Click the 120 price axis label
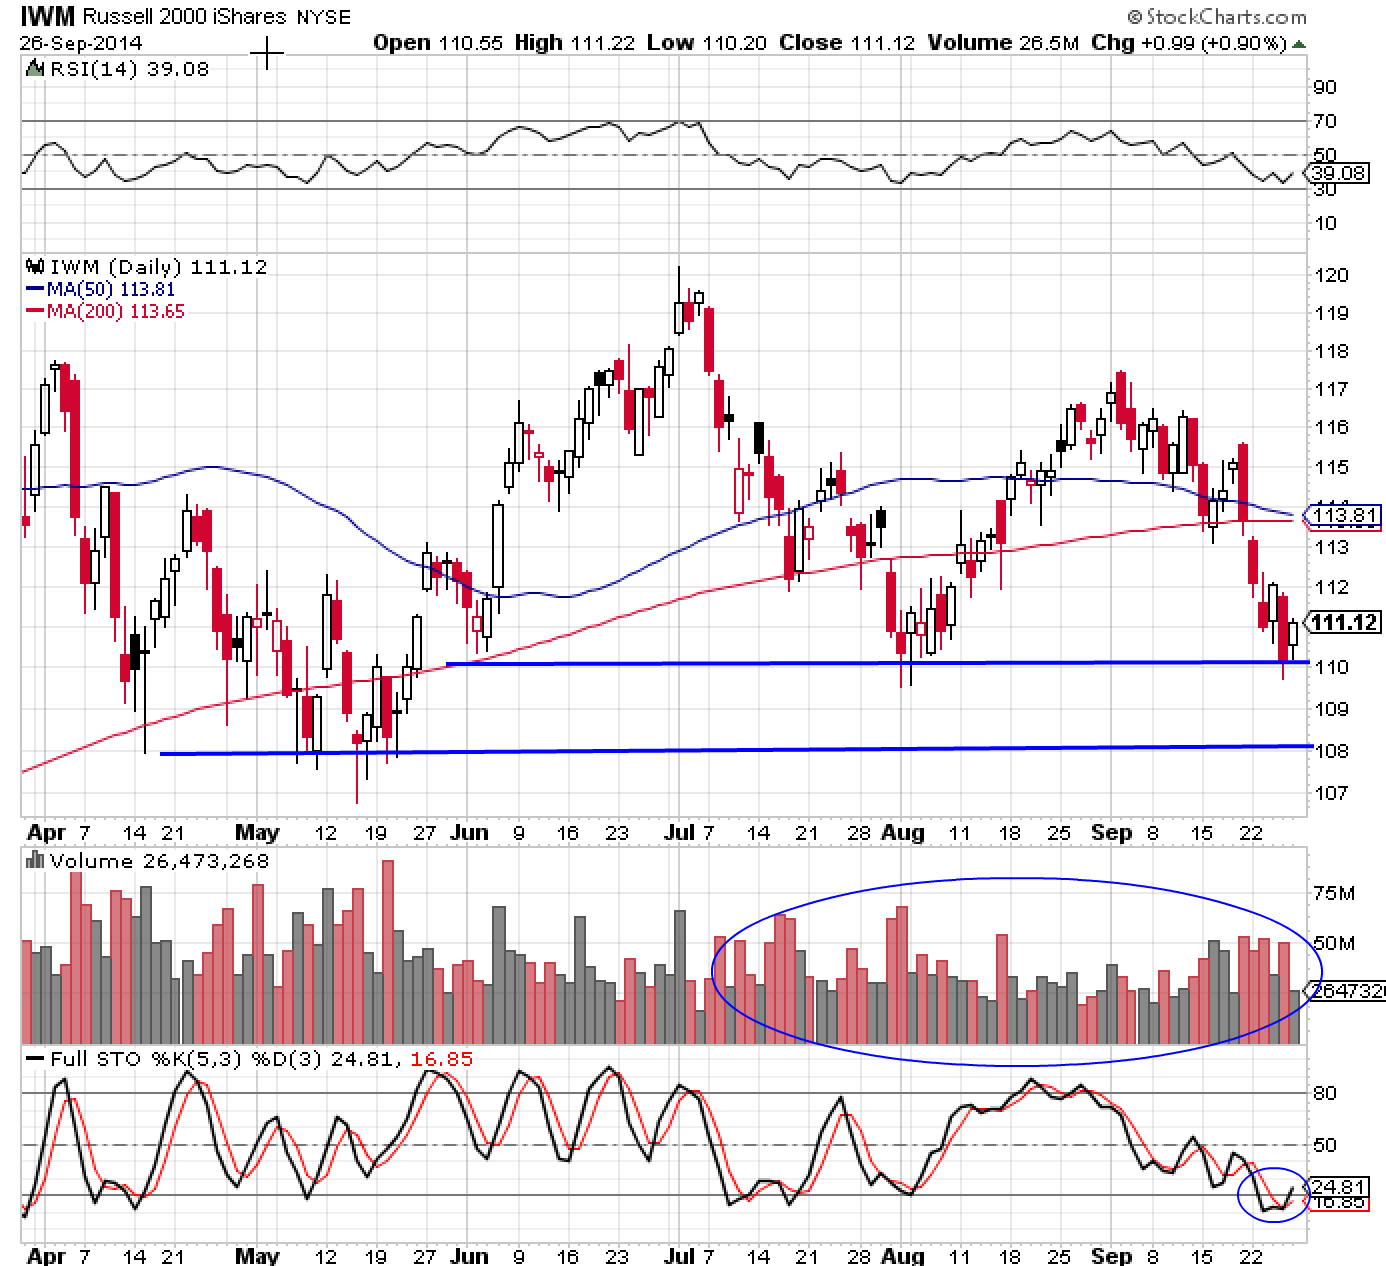1386x1266 pixels. (x=1333, y=276)
